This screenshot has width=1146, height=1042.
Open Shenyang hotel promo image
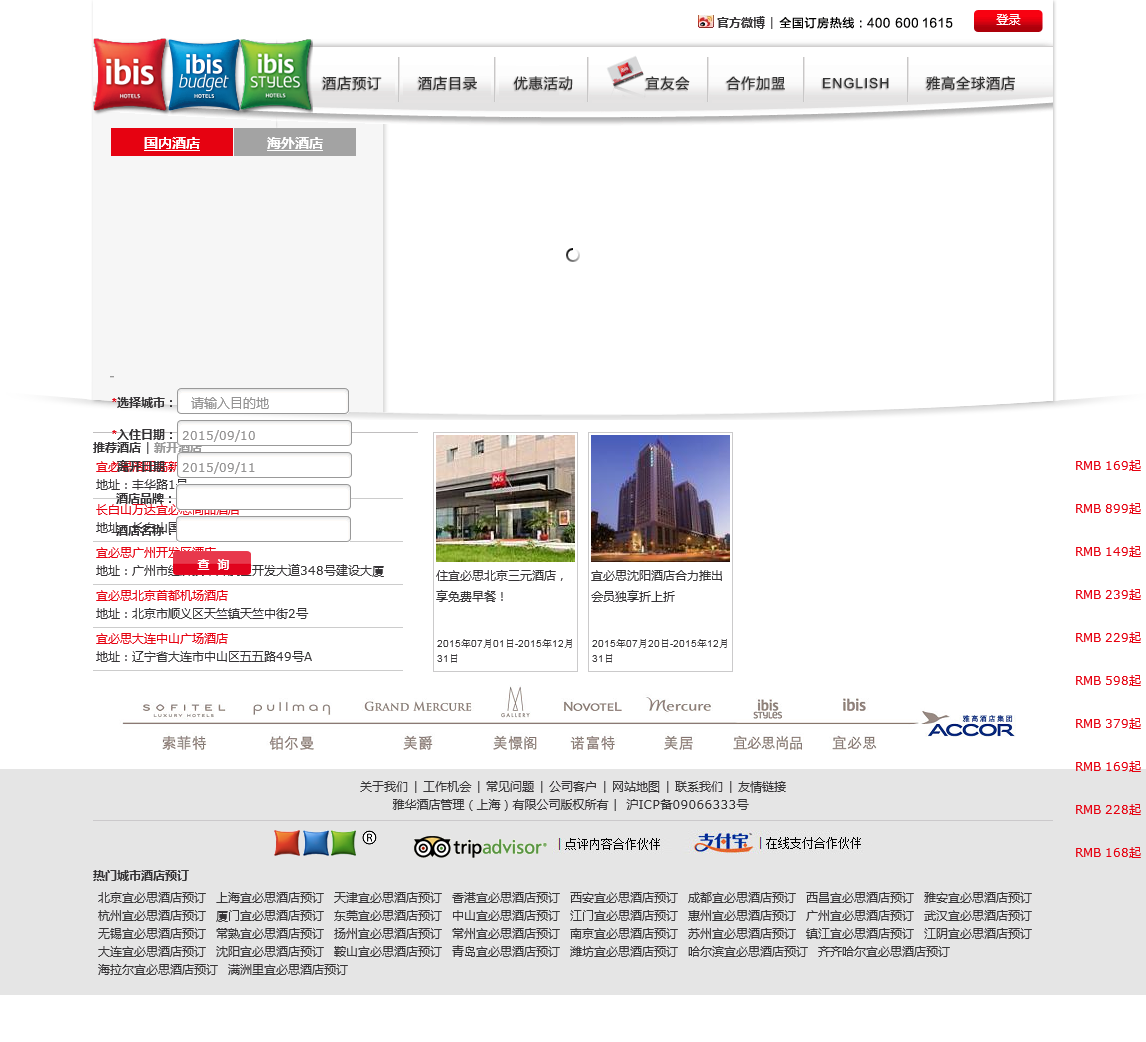point(661,498)
